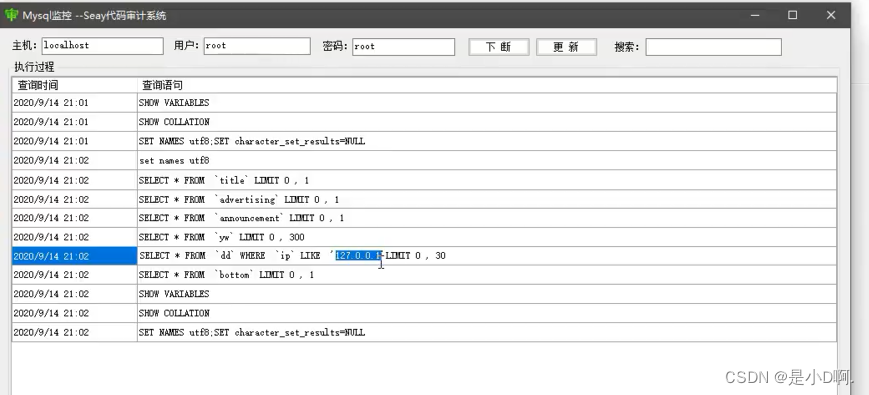
Task: Select the SELECT FROM `advertising` query
Action: [x=487, y=199]
